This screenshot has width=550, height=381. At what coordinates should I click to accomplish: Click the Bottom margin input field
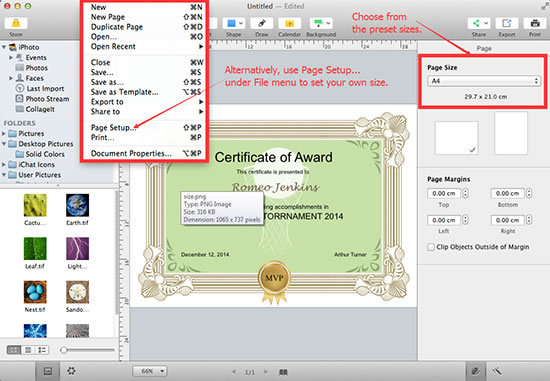[508, 193]
